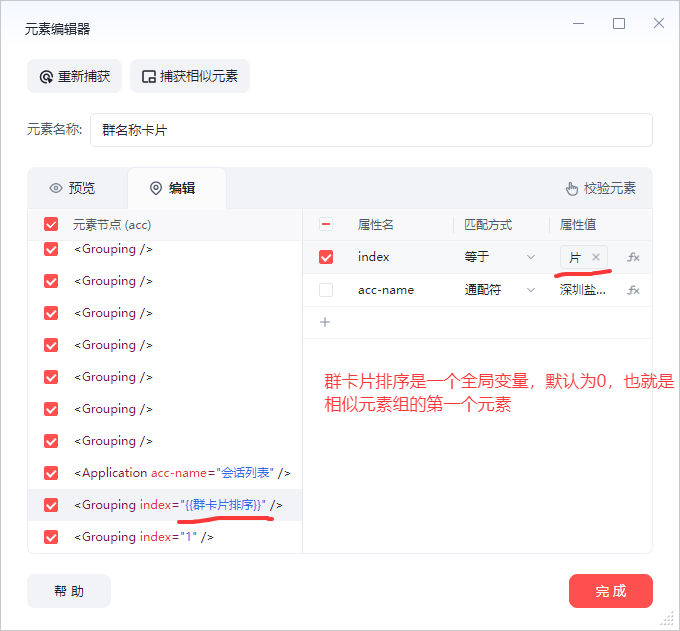Screen dimensions: 680x631
Task: Select the 编辑 edit tab
Action: (x=172, y=188)
